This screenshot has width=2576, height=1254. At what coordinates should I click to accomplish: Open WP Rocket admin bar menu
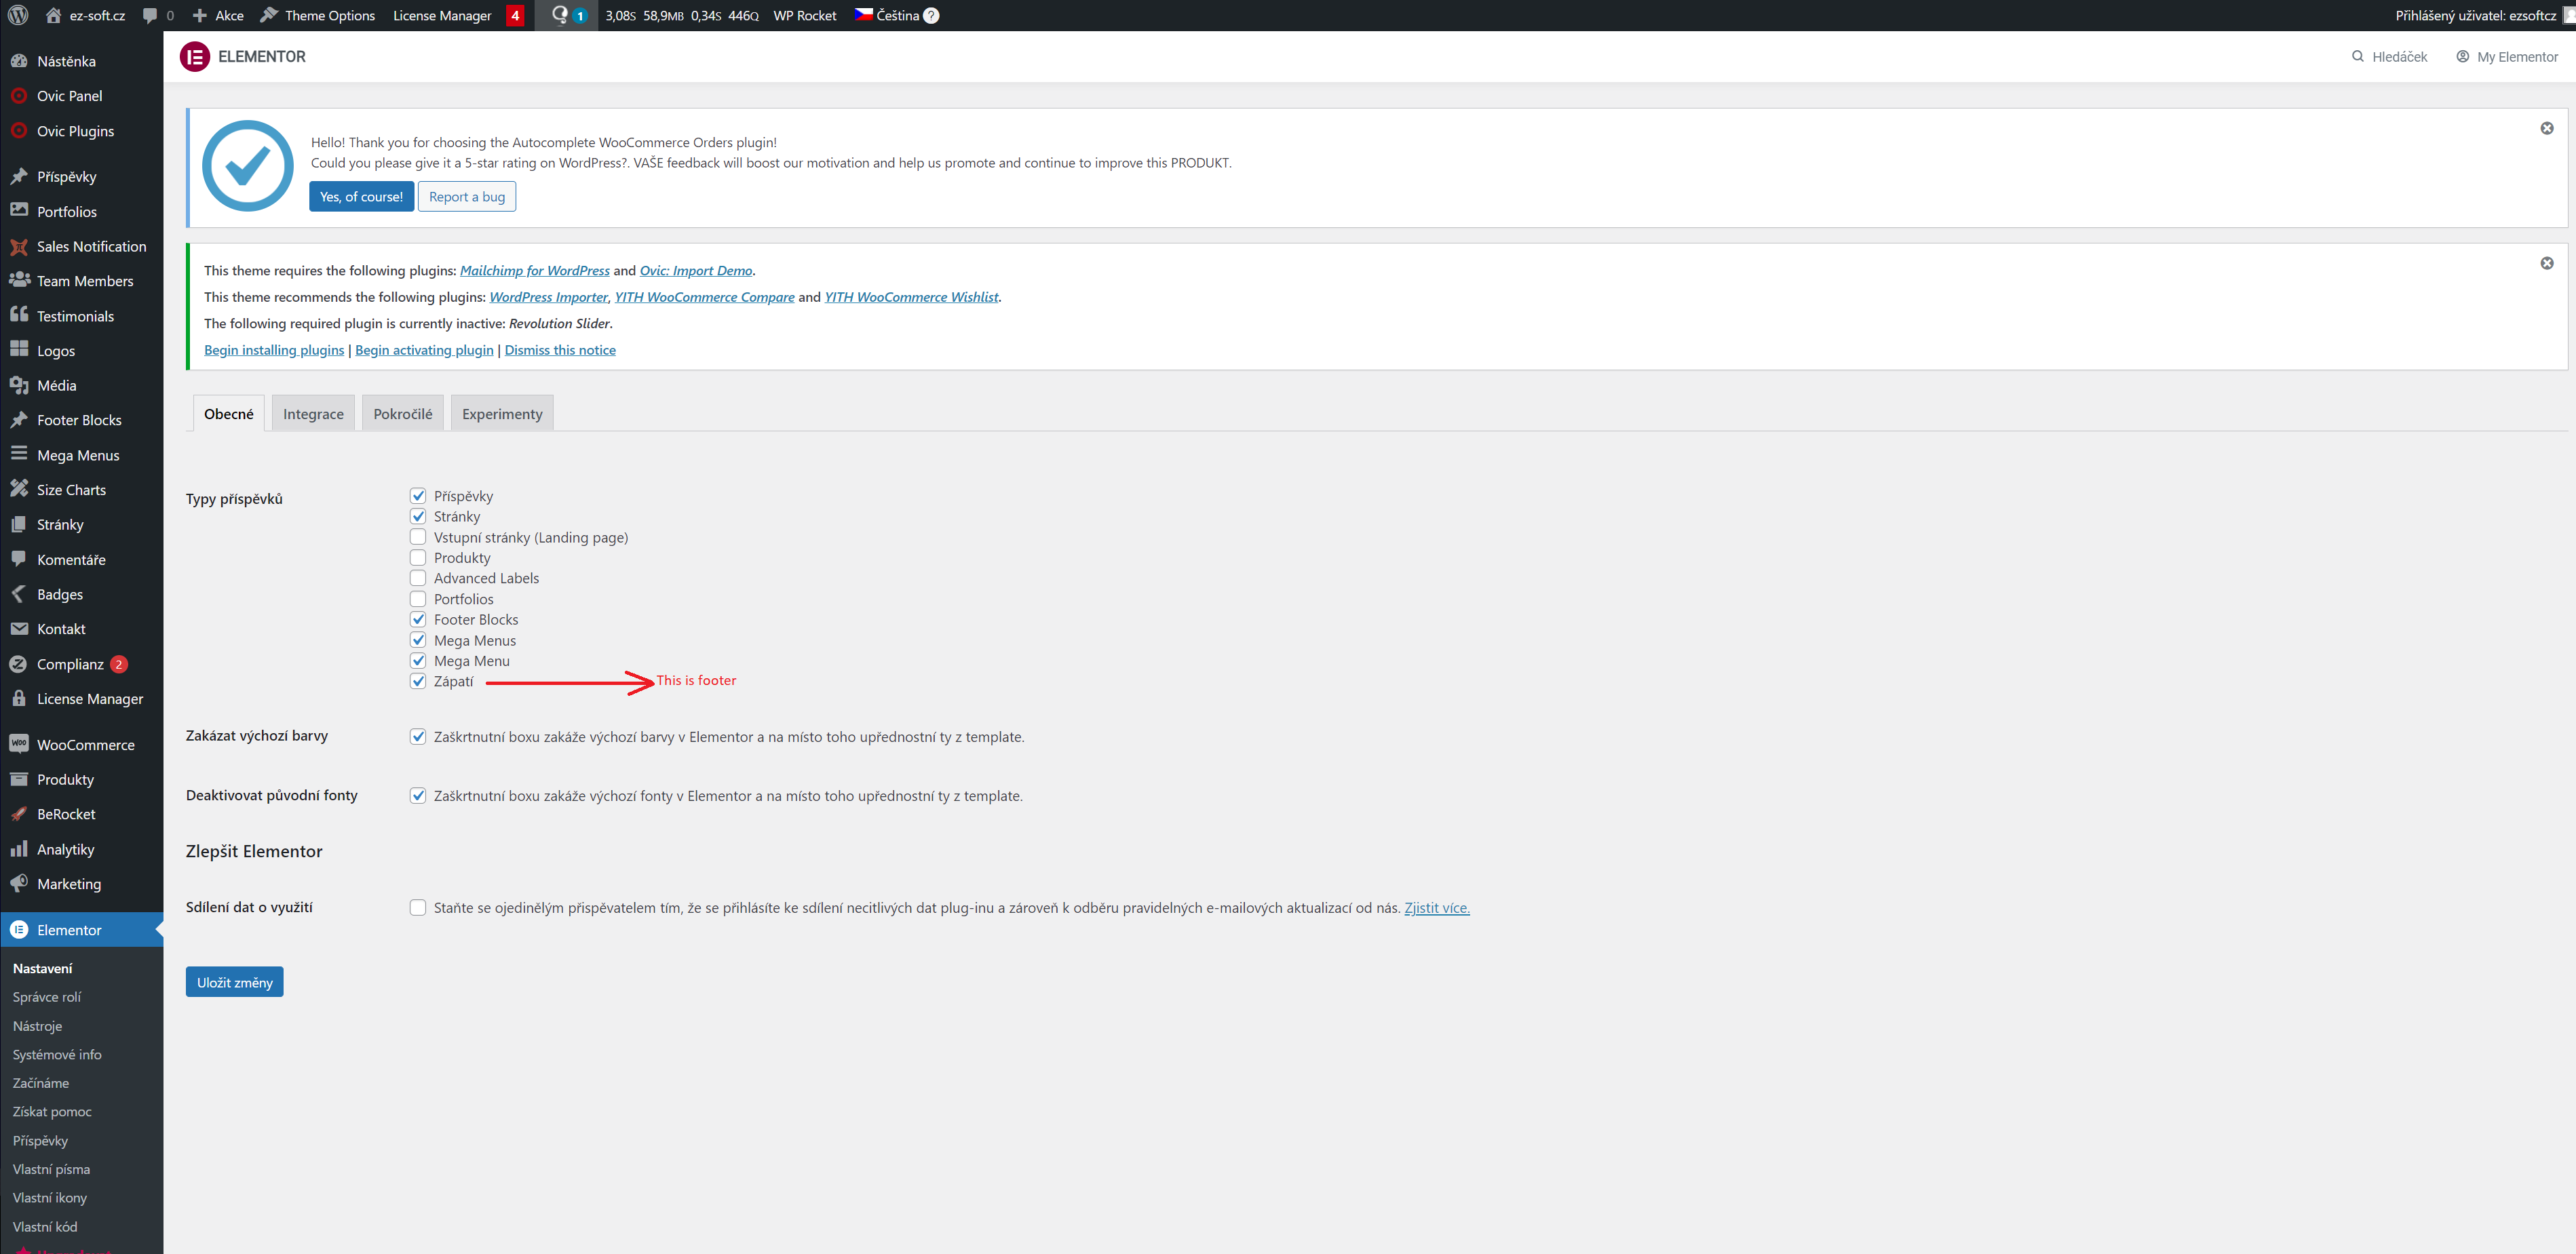805,15
